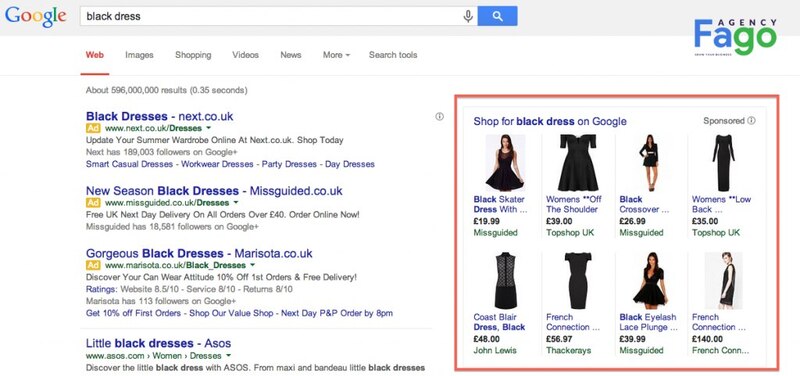Expand arrow next to www.next.co.uk/Dresses

point(209,128)
